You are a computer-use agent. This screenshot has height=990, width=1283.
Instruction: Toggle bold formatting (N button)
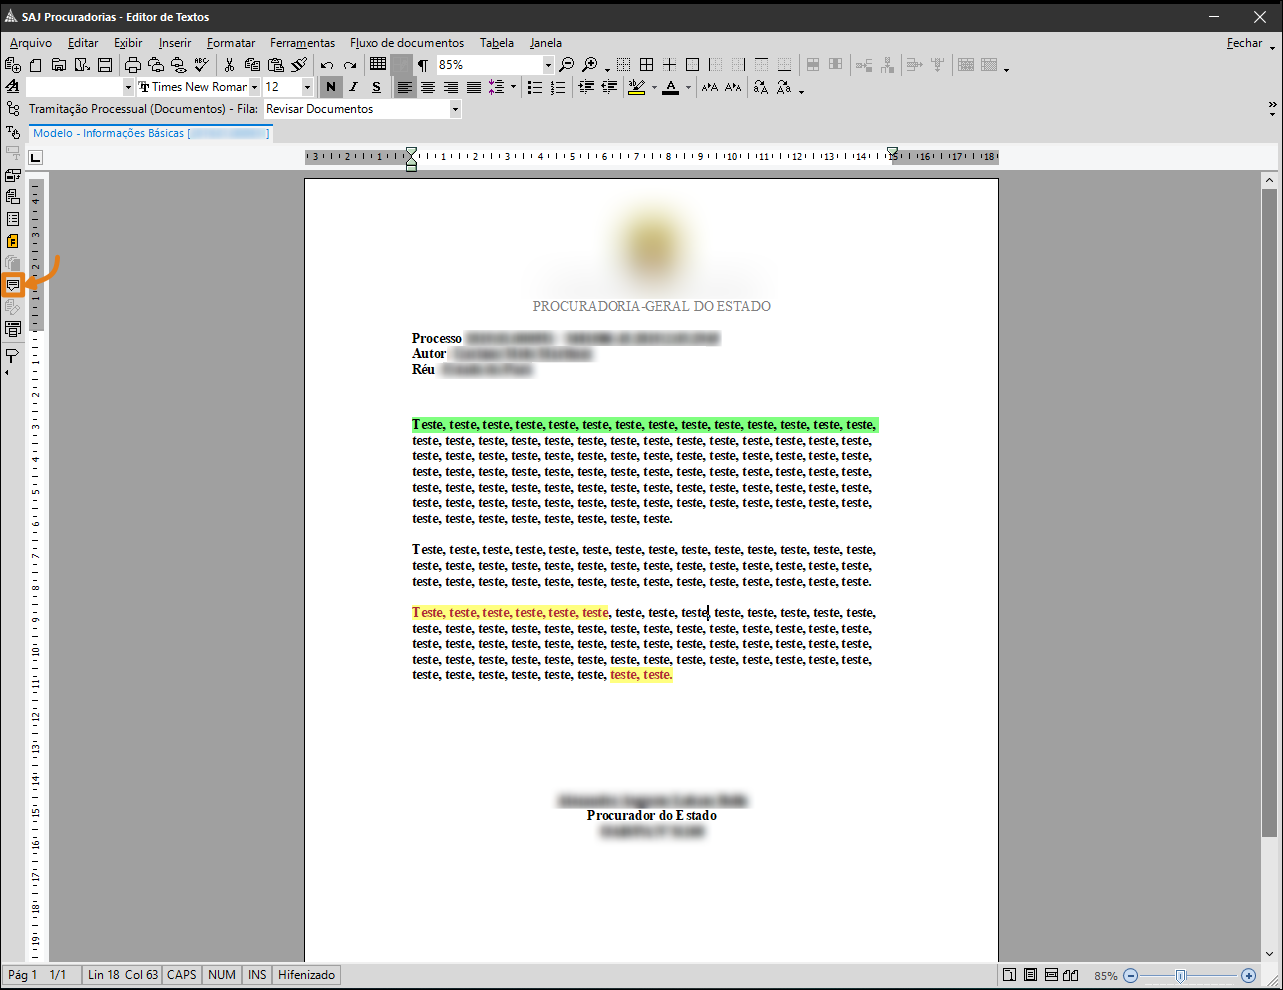(x=331, y=88)
